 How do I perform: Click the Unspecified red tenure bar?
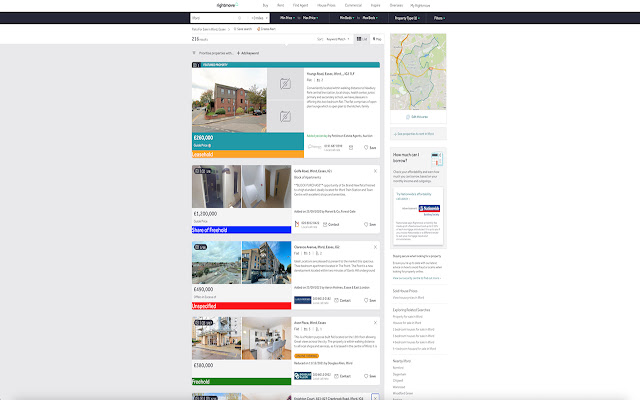pos(241,306)
